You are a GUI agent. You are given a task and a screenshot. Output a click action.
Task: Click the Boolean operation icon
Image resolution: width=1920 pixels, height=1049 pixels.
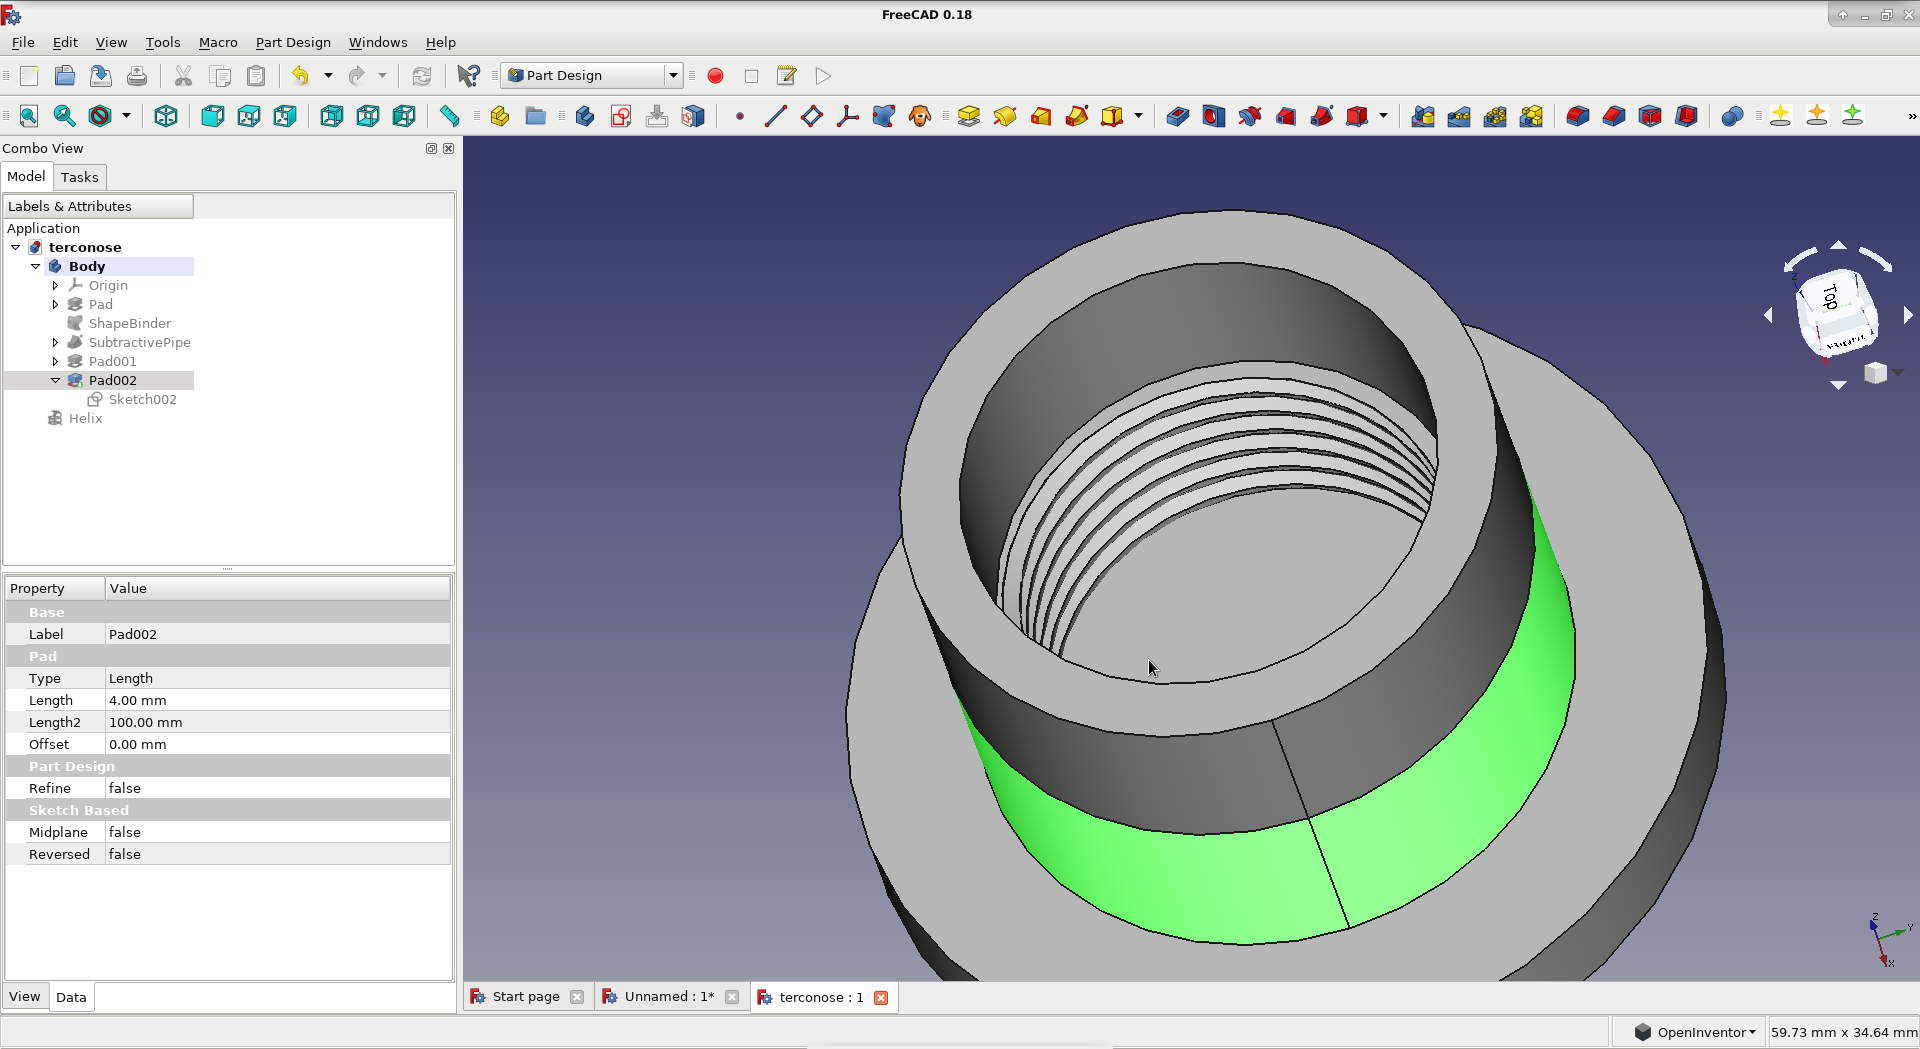coord(1732,116)
